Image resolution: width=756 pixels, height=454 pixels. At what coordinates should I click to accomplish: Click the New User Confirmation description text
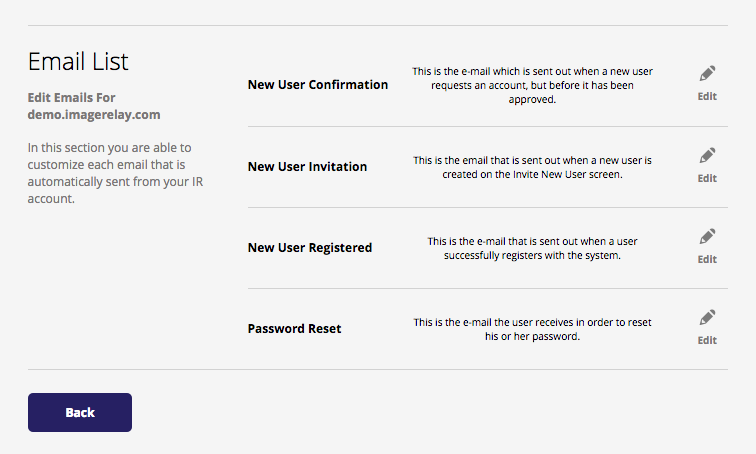[x=532, y=85]
